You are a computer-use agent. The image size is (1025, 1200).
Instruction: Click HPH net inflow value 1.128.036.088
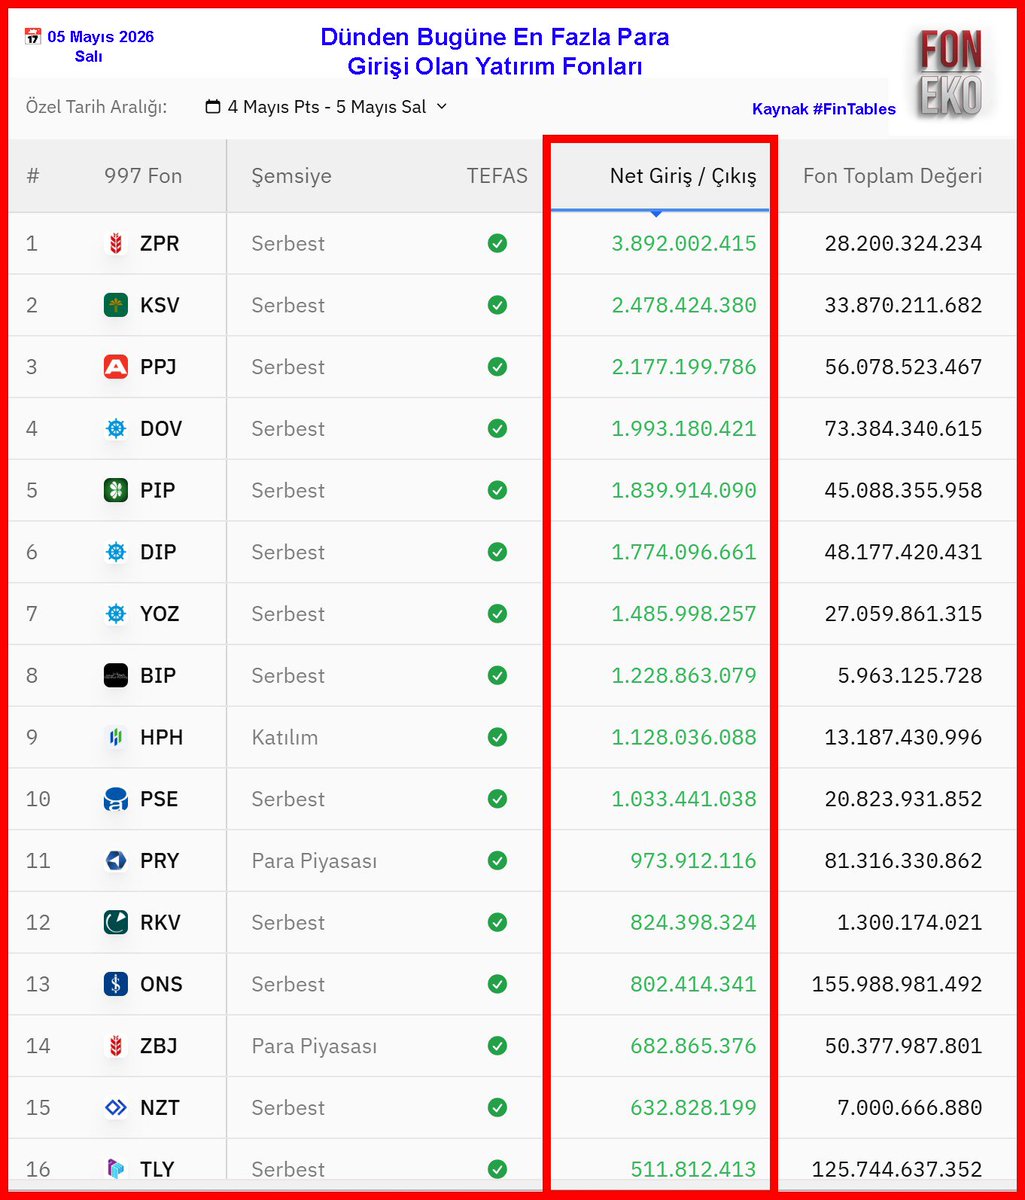684,737
